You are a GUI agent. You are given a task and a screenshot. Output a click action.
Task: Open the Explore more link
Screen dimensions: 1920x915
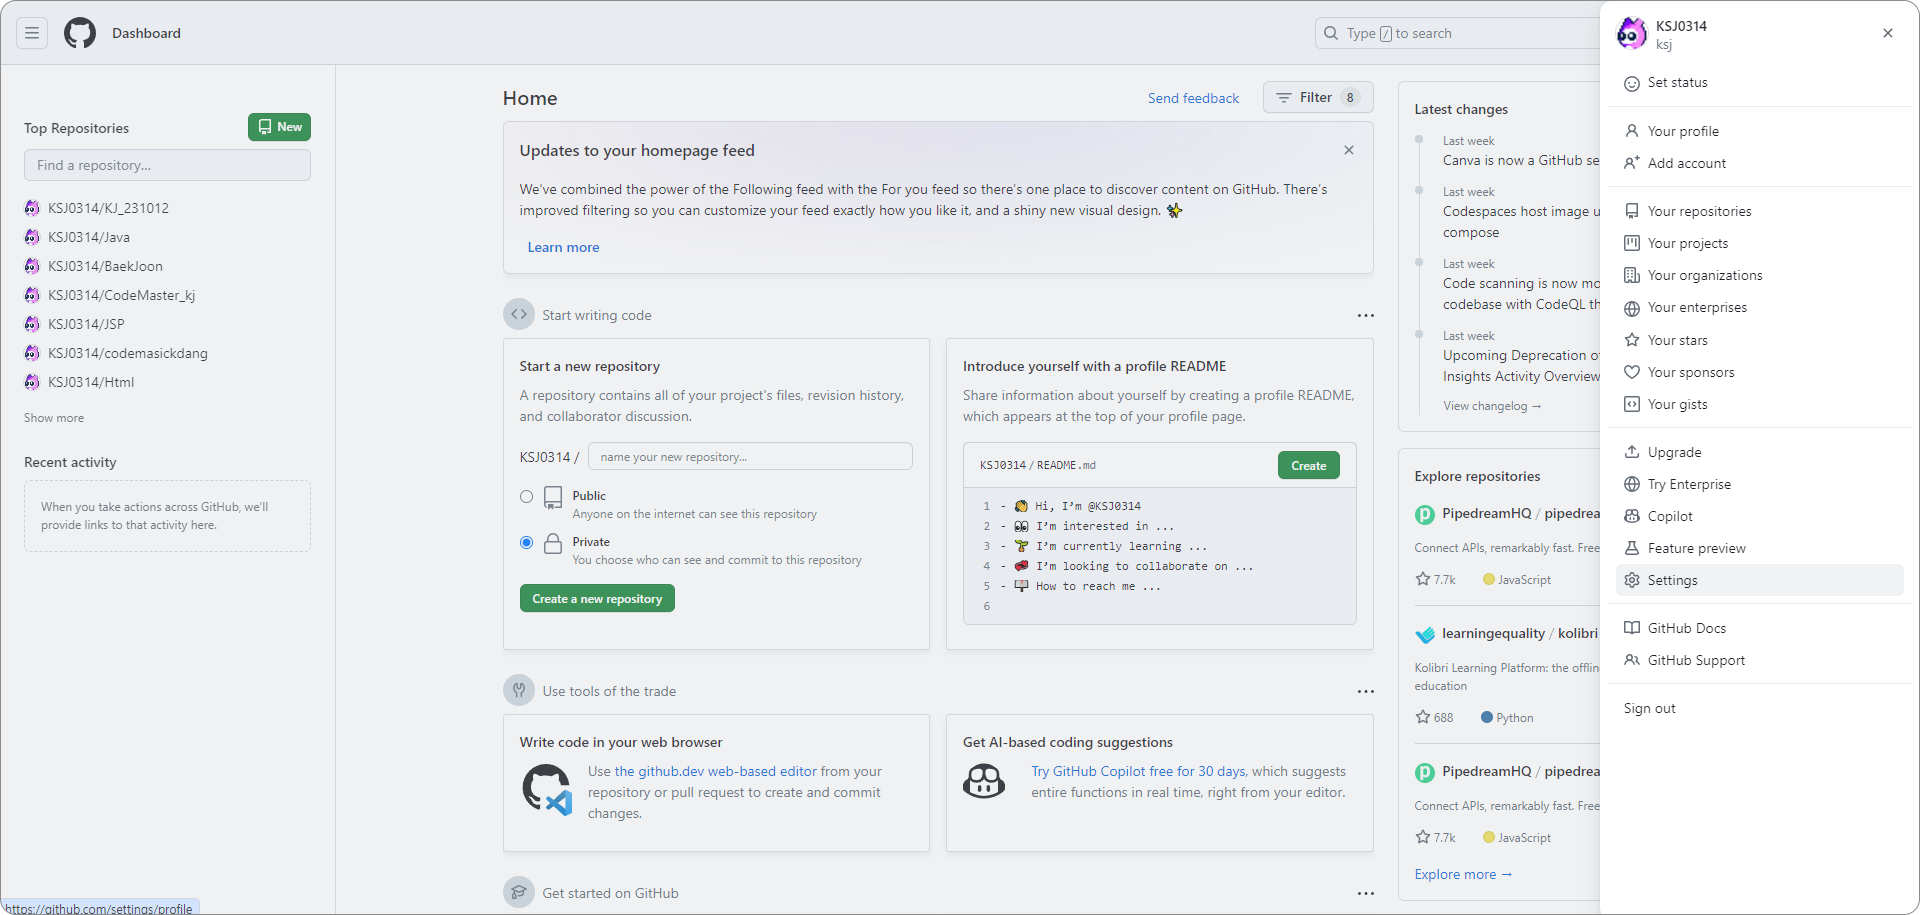[x=1463, y=874]
